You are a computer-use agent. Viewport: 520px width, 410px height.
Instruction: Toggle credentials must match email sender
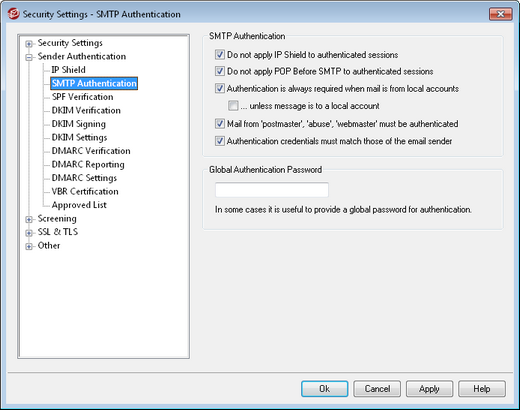pyautogui.click(x=220, y=141)
